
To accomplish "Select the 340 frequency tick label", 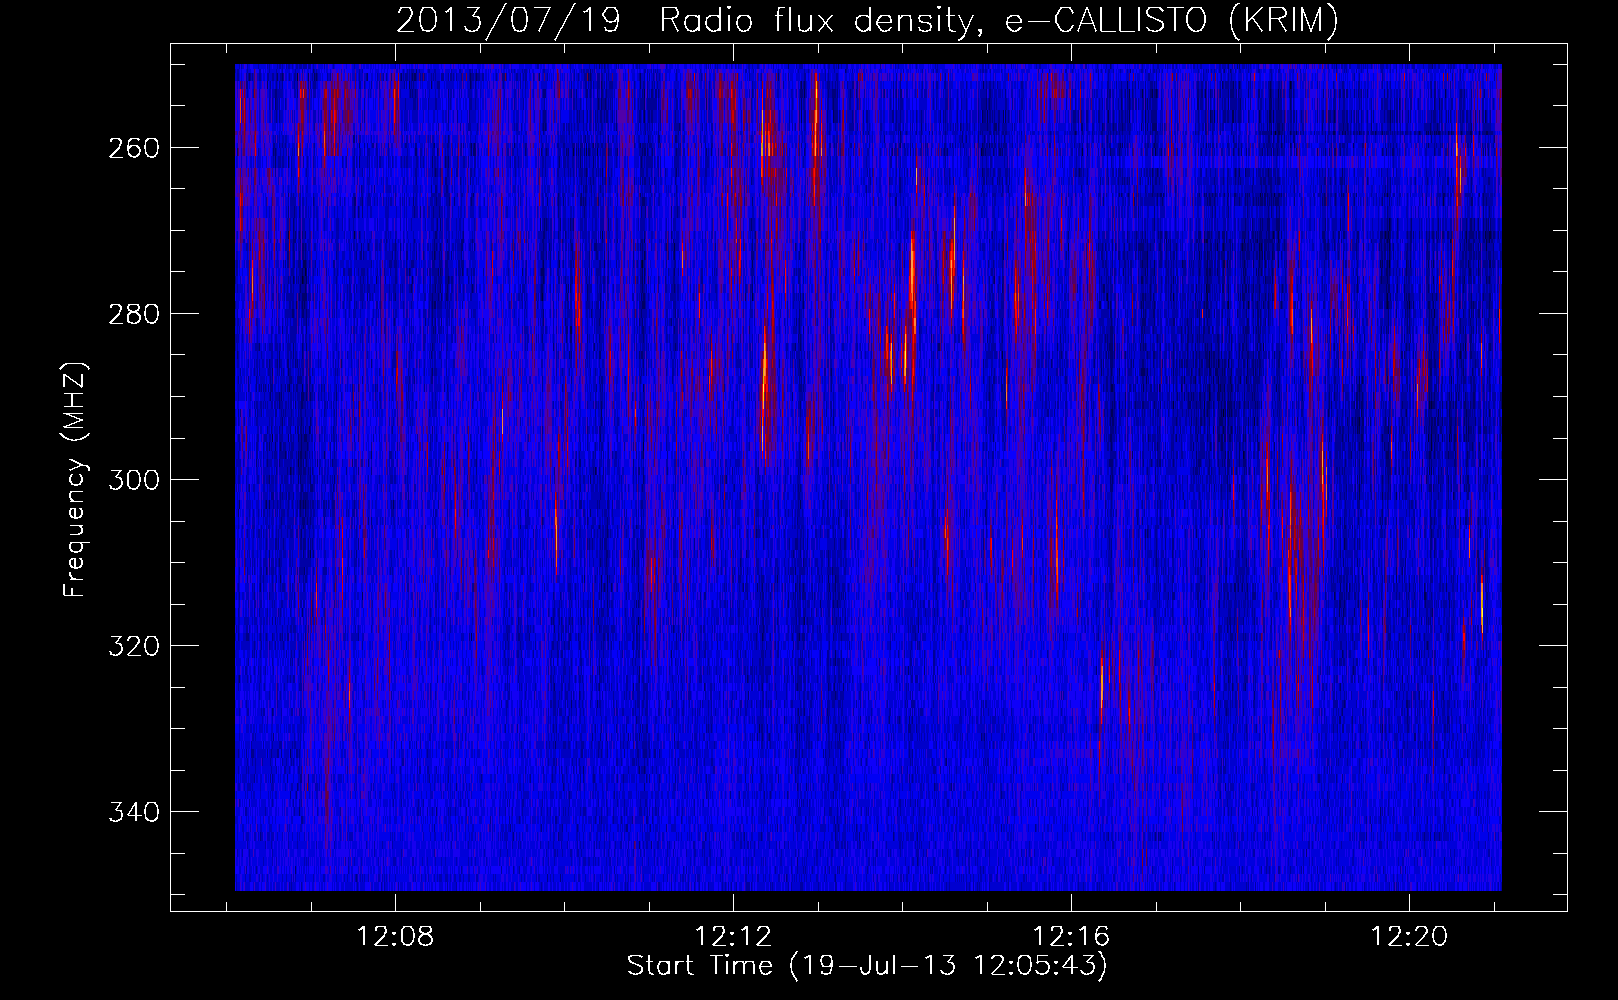I will 133,812.
